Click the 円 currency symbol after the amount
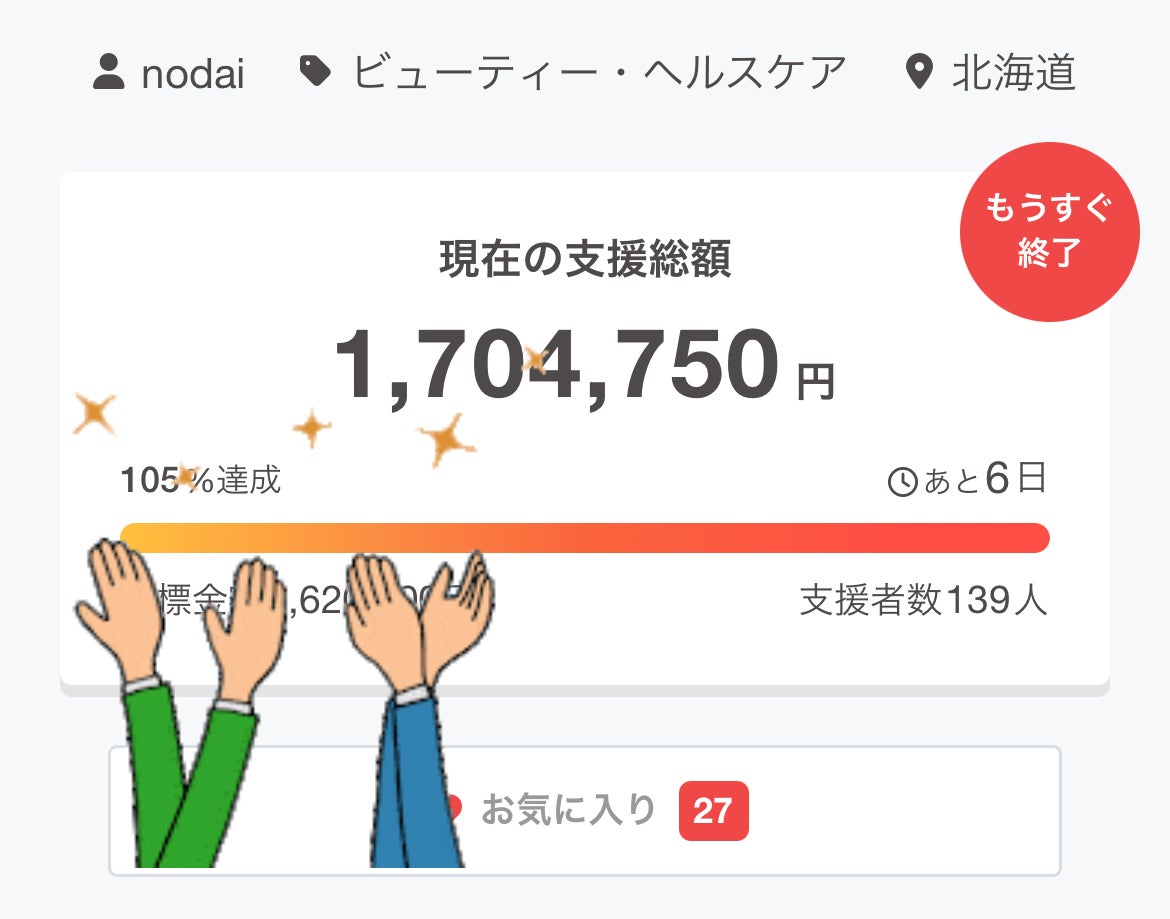 (x=815, y=382)
